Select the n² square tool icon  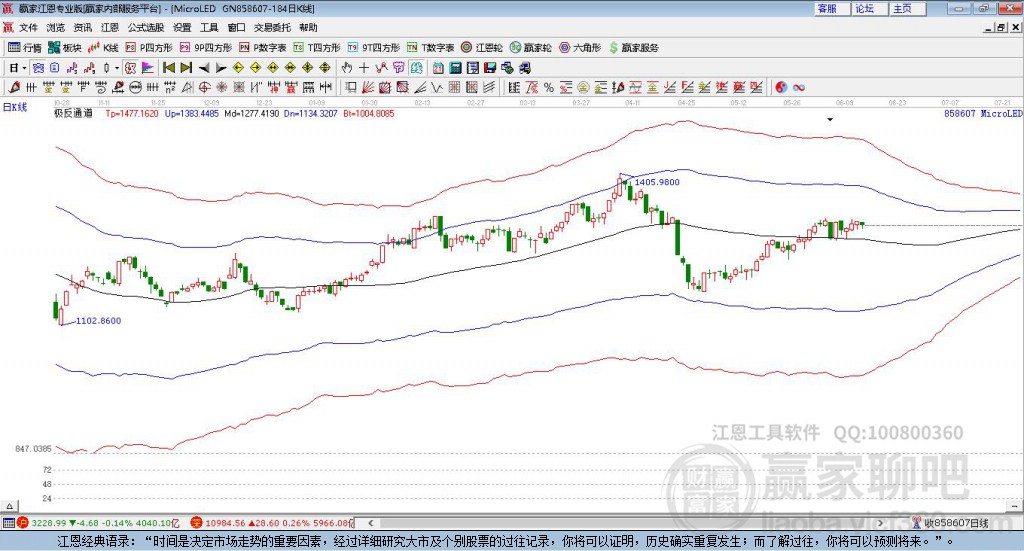click(x=170, y=87)
